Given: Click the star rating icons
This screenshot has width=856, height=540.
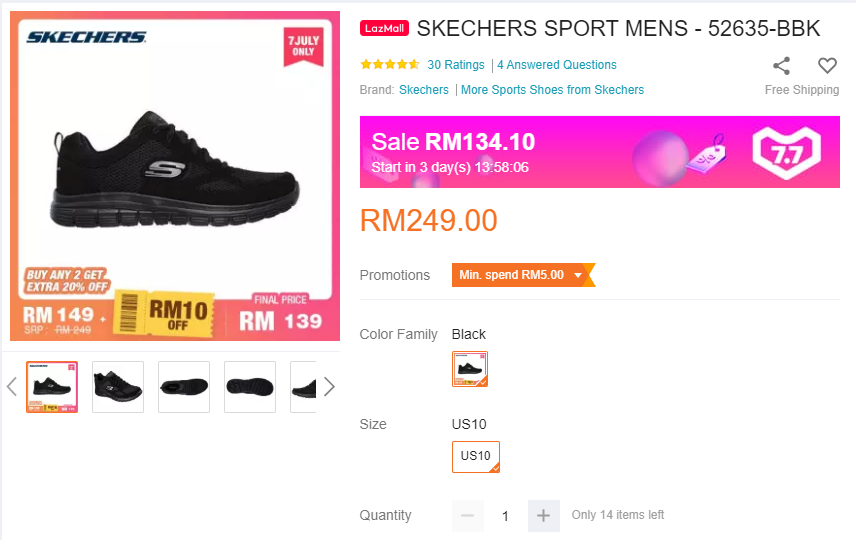Looking at the screenshot, I should click(x=389, y=65).
